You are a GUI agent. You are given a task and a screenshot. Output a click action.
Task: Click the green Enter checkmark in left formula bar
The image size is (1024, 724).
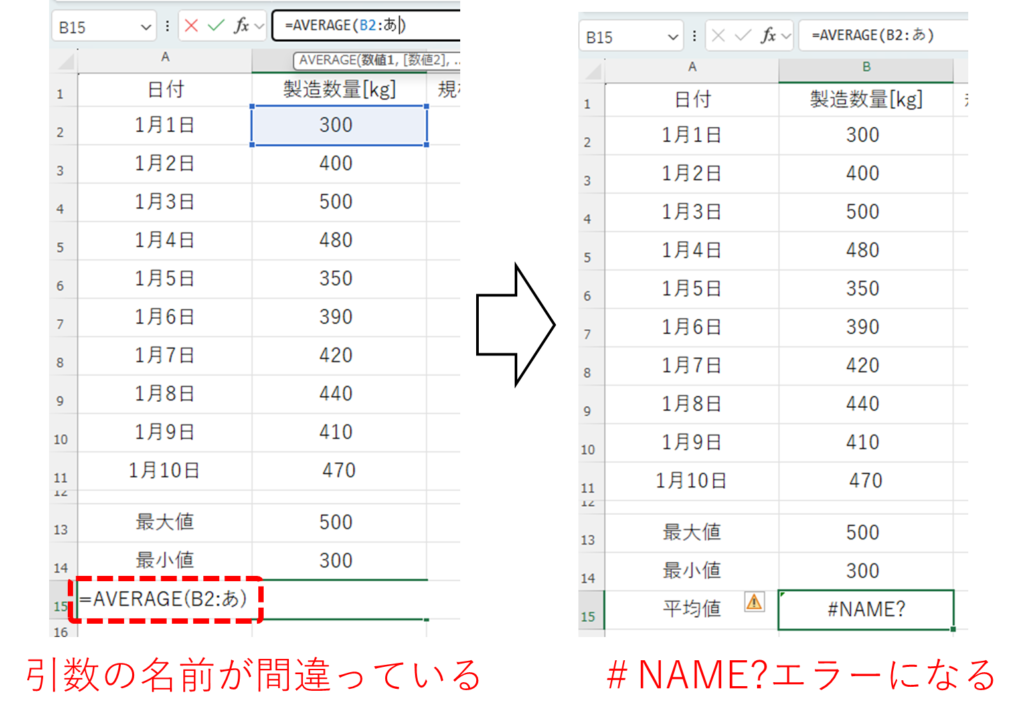click(x=216, y=26)
